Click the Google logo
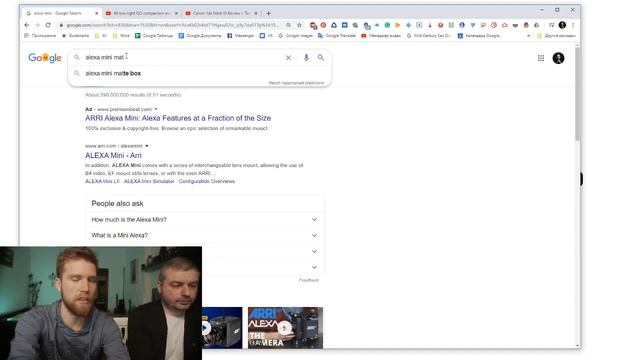This screenshot has width=640, height=360. [45, 58]
